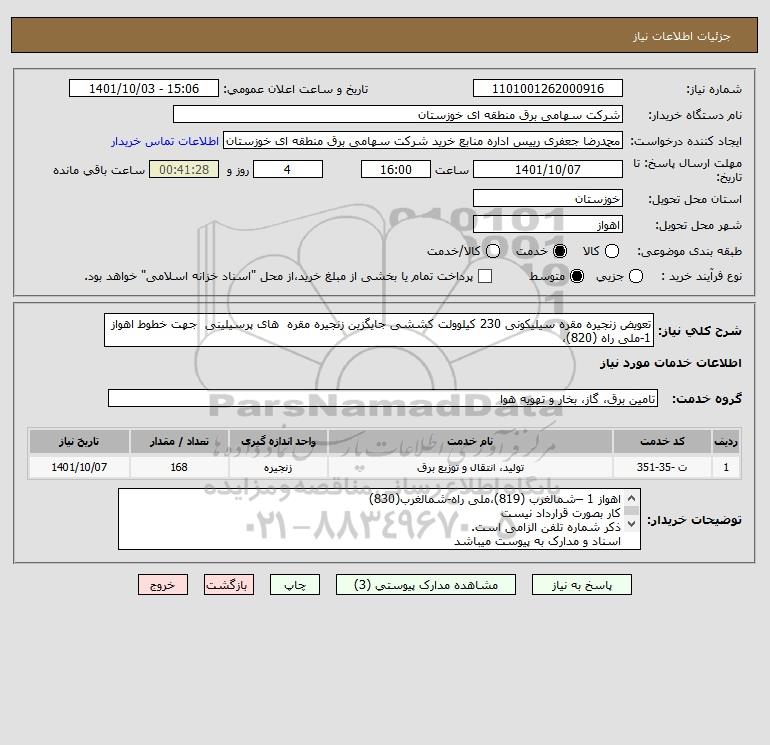The image size is (770, 745).
Task: Click the unit cell زنجیره
Action: pyautogui.click(x=278, y=467)
